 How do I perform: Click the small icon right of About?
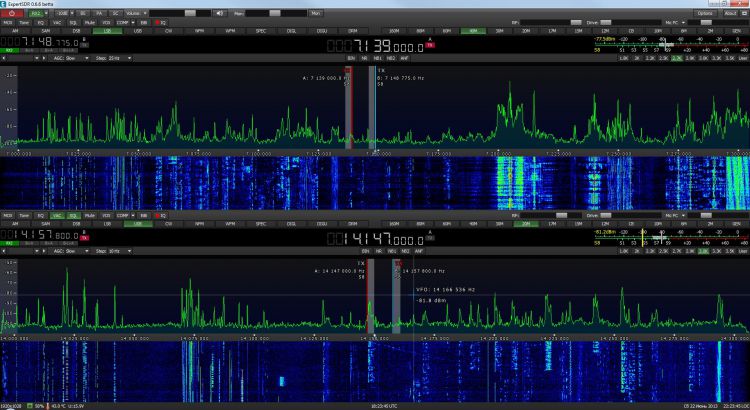click(743, 13)
